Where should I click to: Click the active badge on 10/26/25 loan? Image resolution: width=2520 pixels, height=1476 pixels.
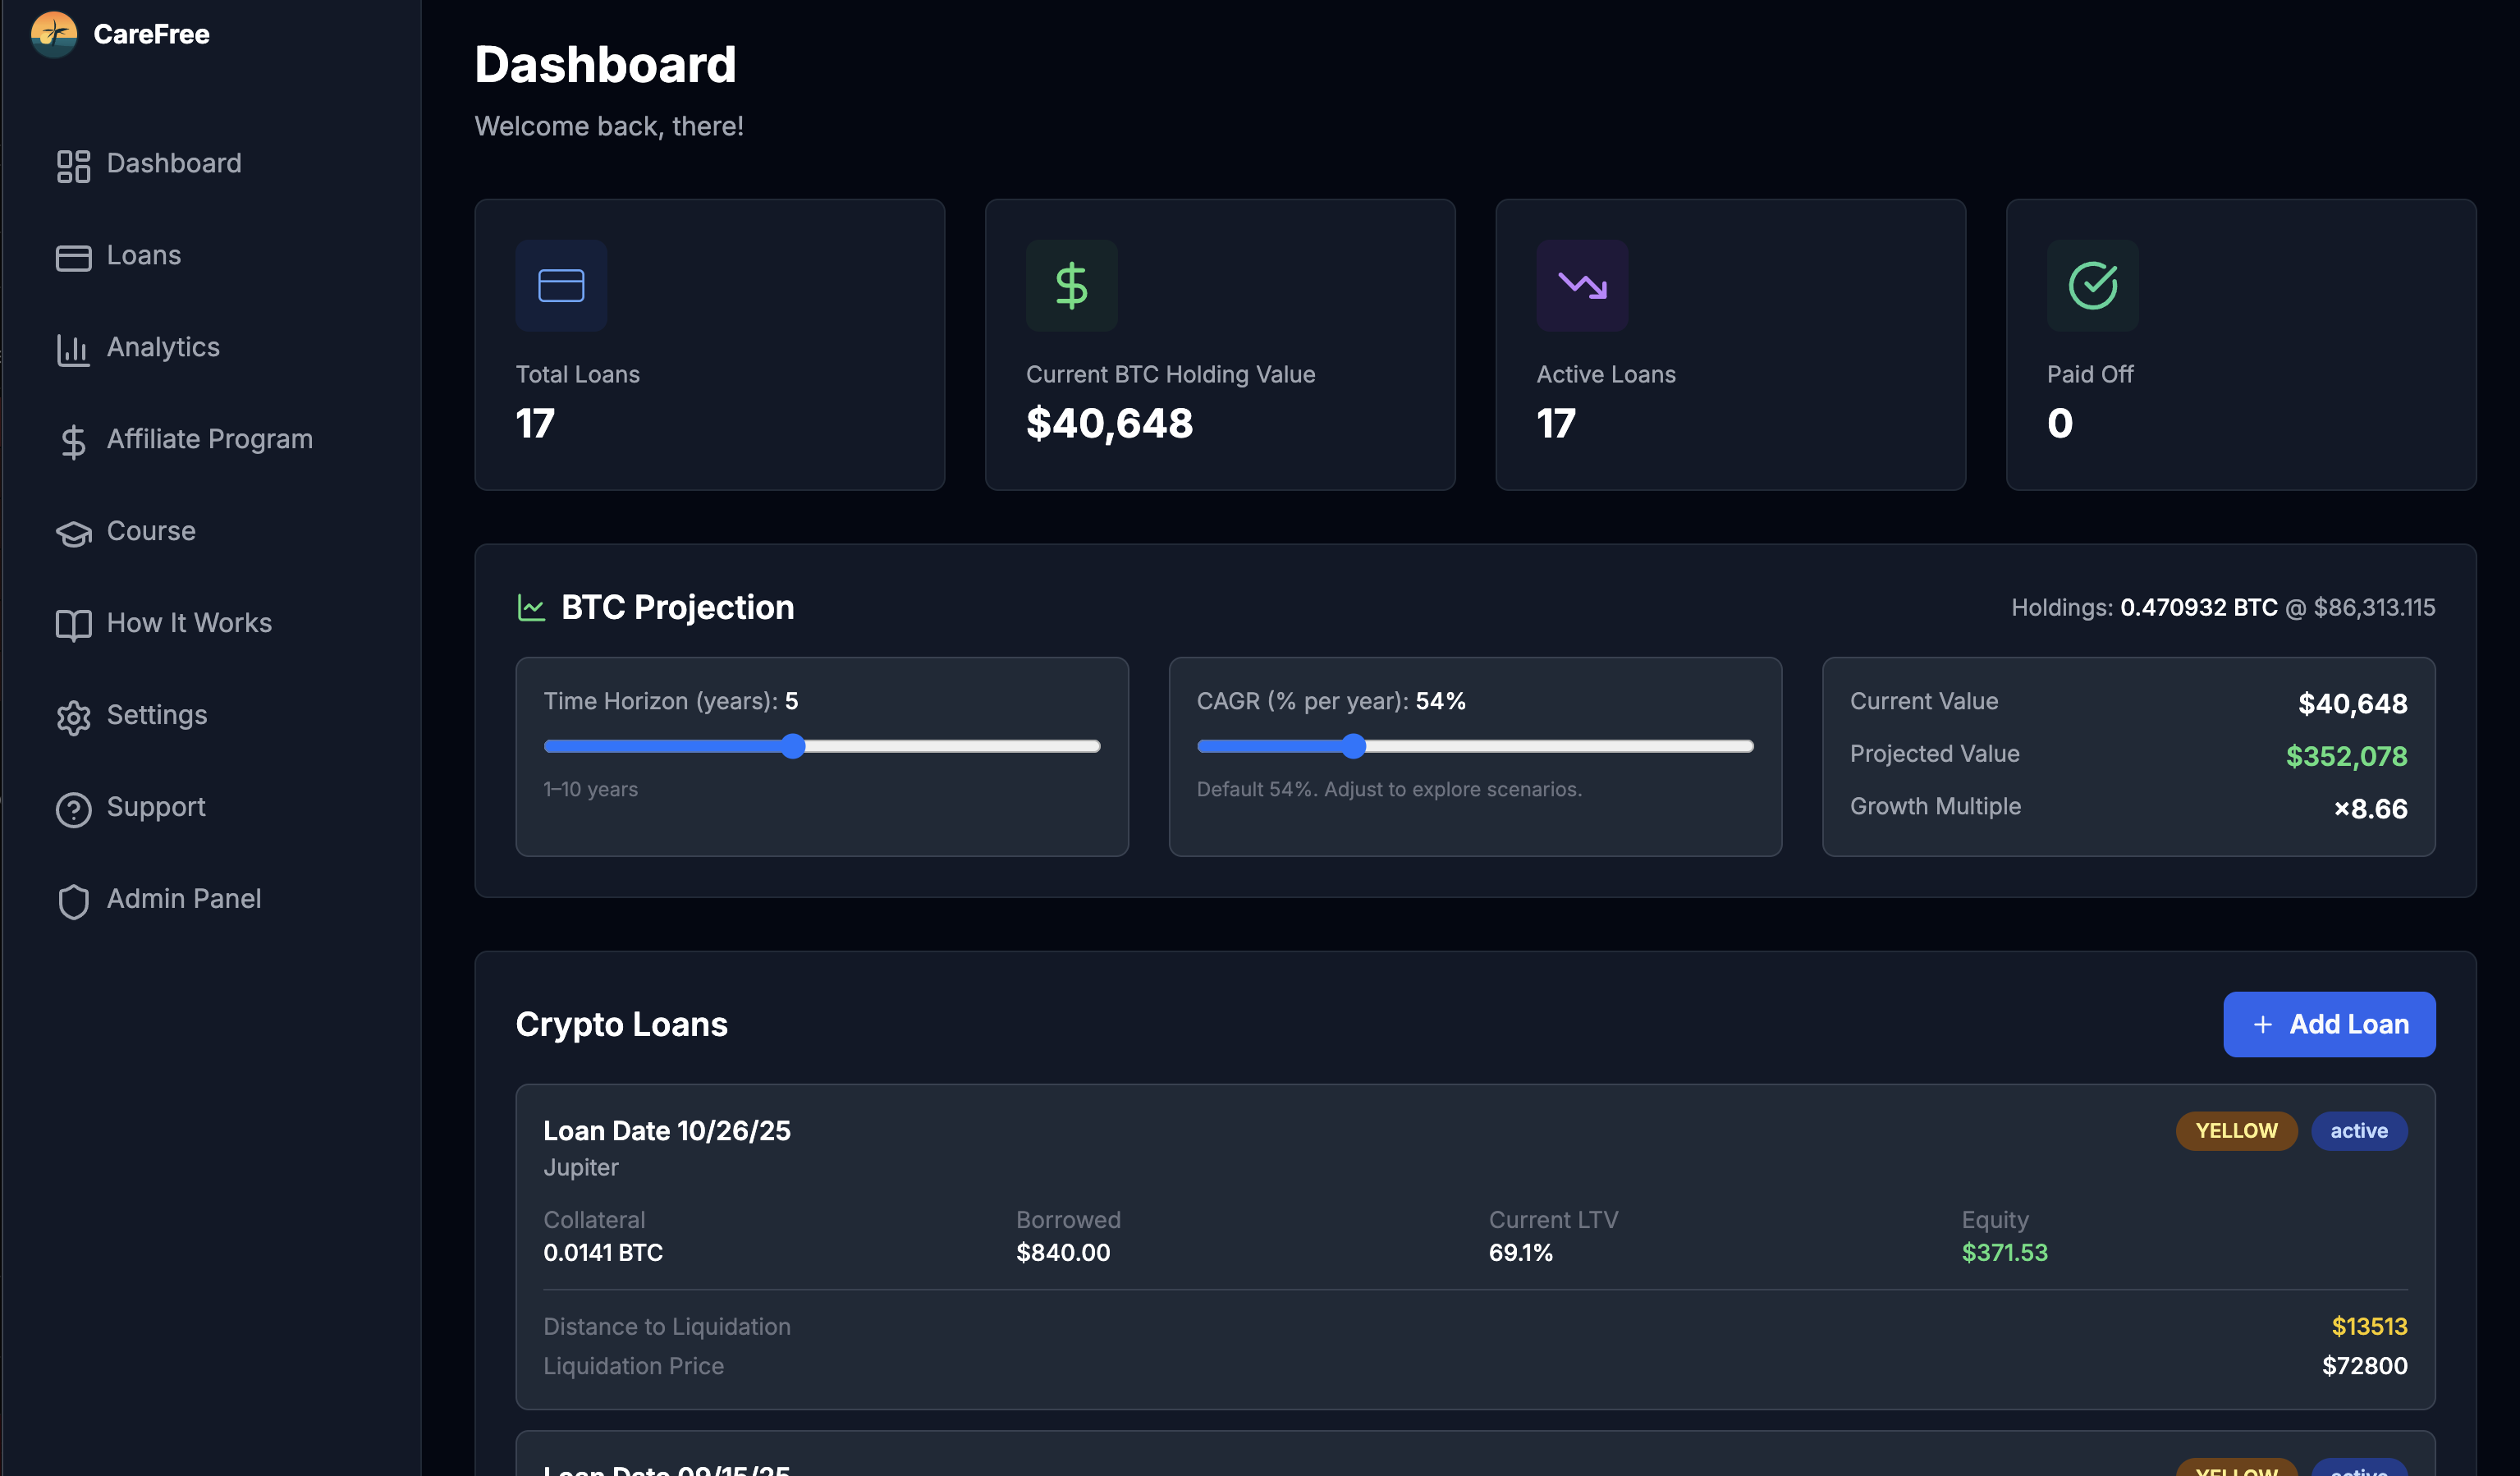click(x=2358, y=1131)
